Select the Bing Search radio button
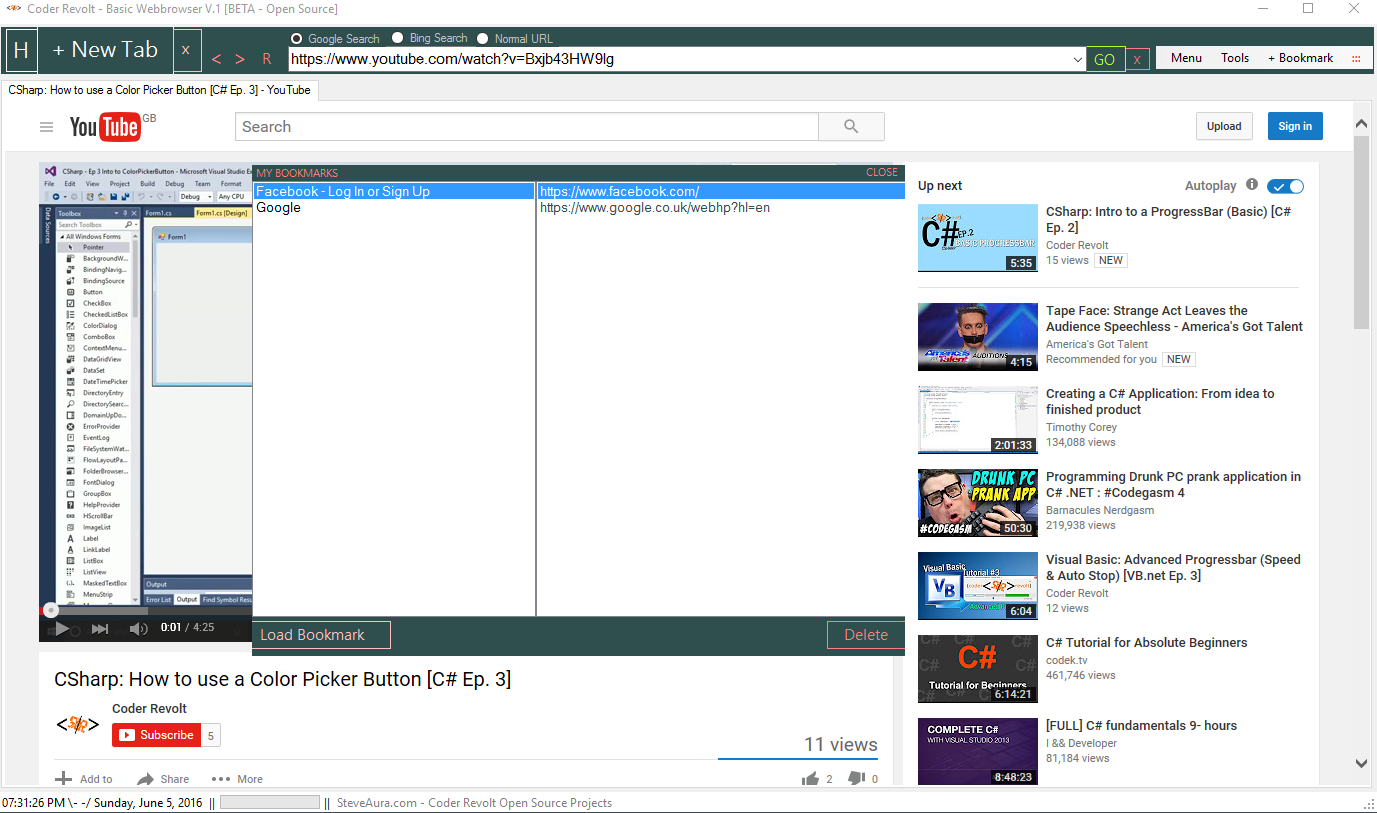The width and height of the screenshot is (1377, 813). 396,37
